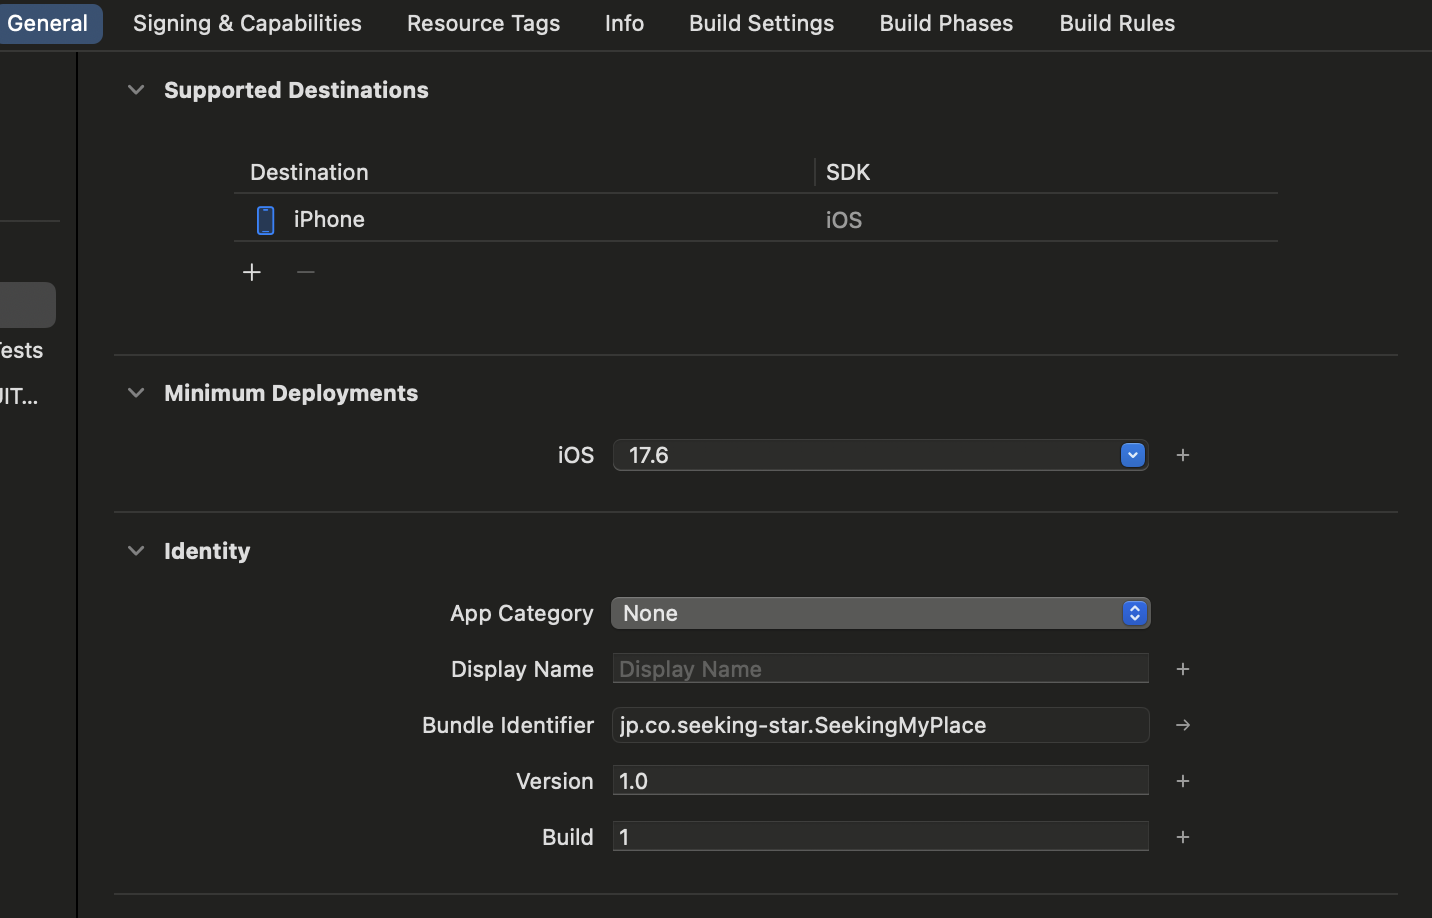Click the plus beside Display Name
The width and height of the screenshot is (1432, 918).
point(1183,669)
